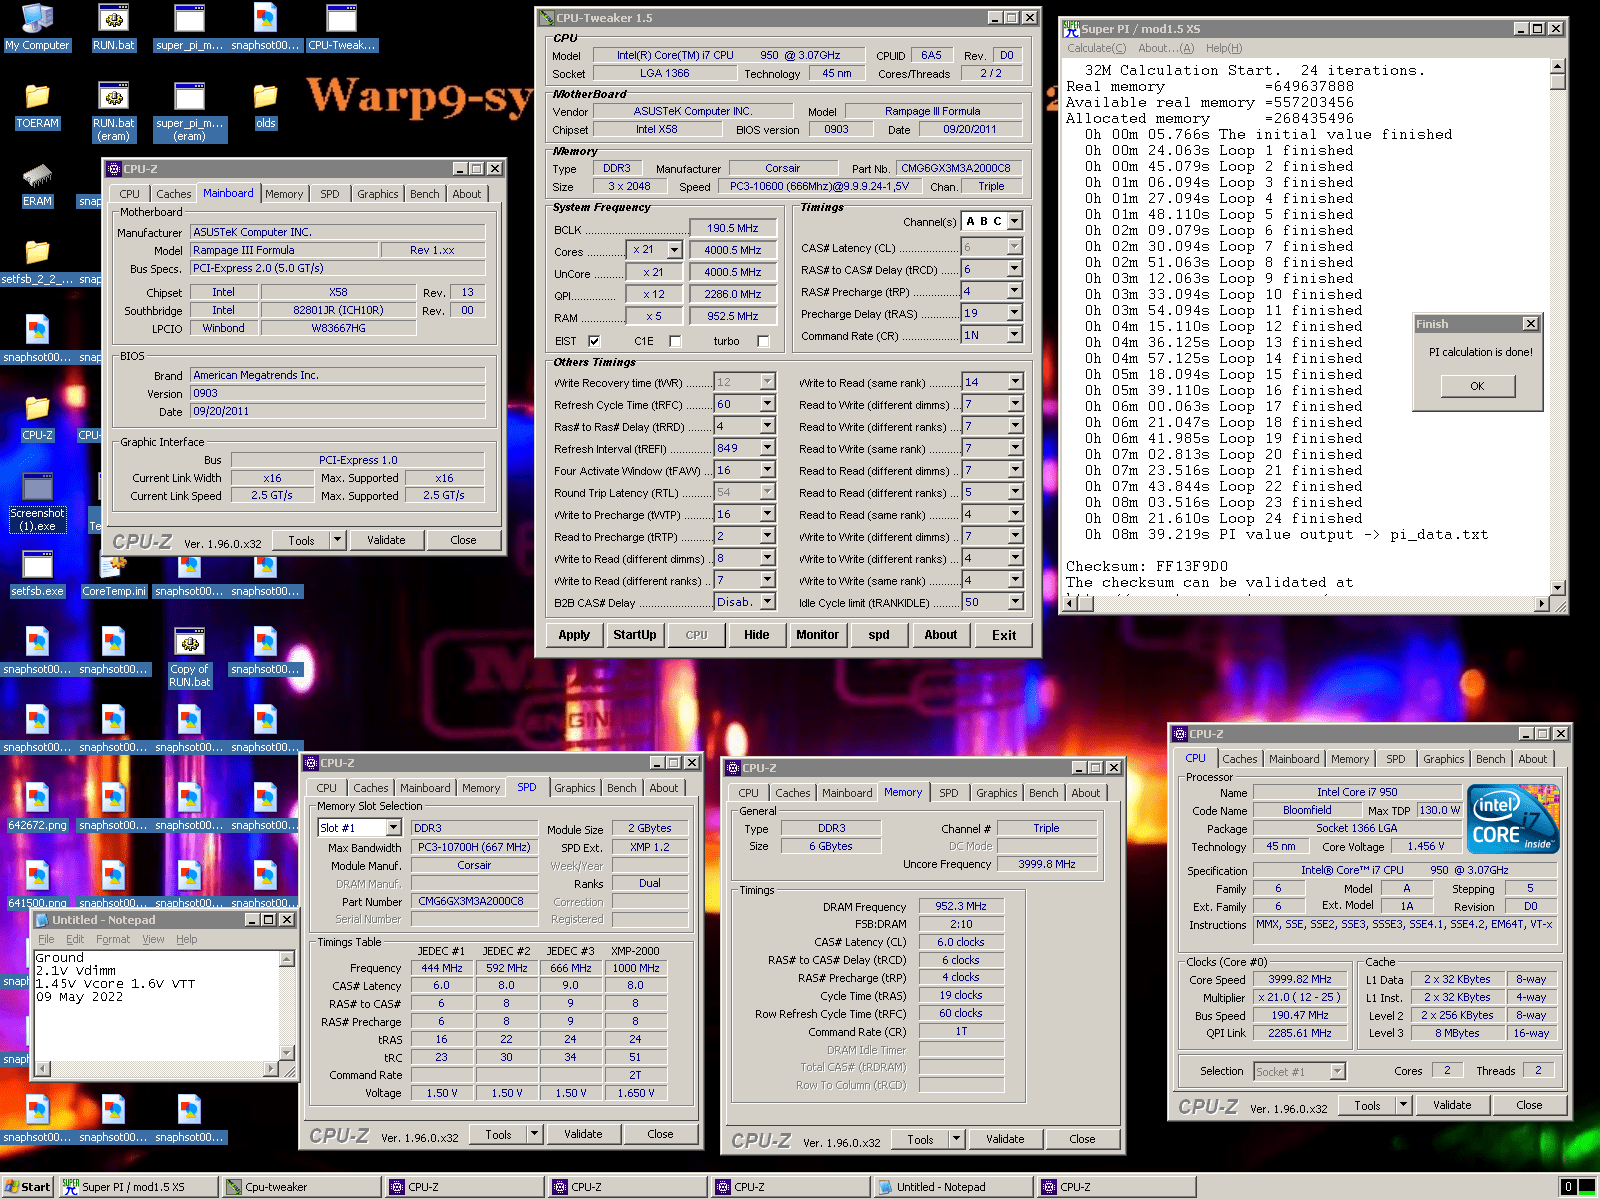Click Apply in CPU-Tweaker
Image resolution: width=1600 pixels, height=1200 pixels.
pos(574,635)
